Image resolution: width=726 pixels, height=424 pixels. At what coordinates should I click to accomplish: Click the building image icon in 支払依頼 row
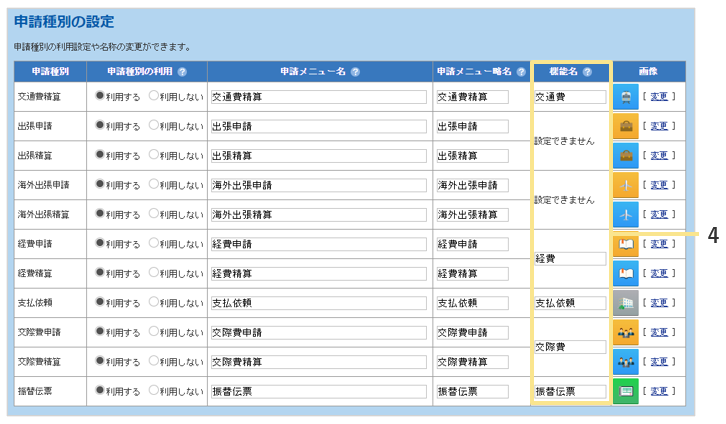625,303
